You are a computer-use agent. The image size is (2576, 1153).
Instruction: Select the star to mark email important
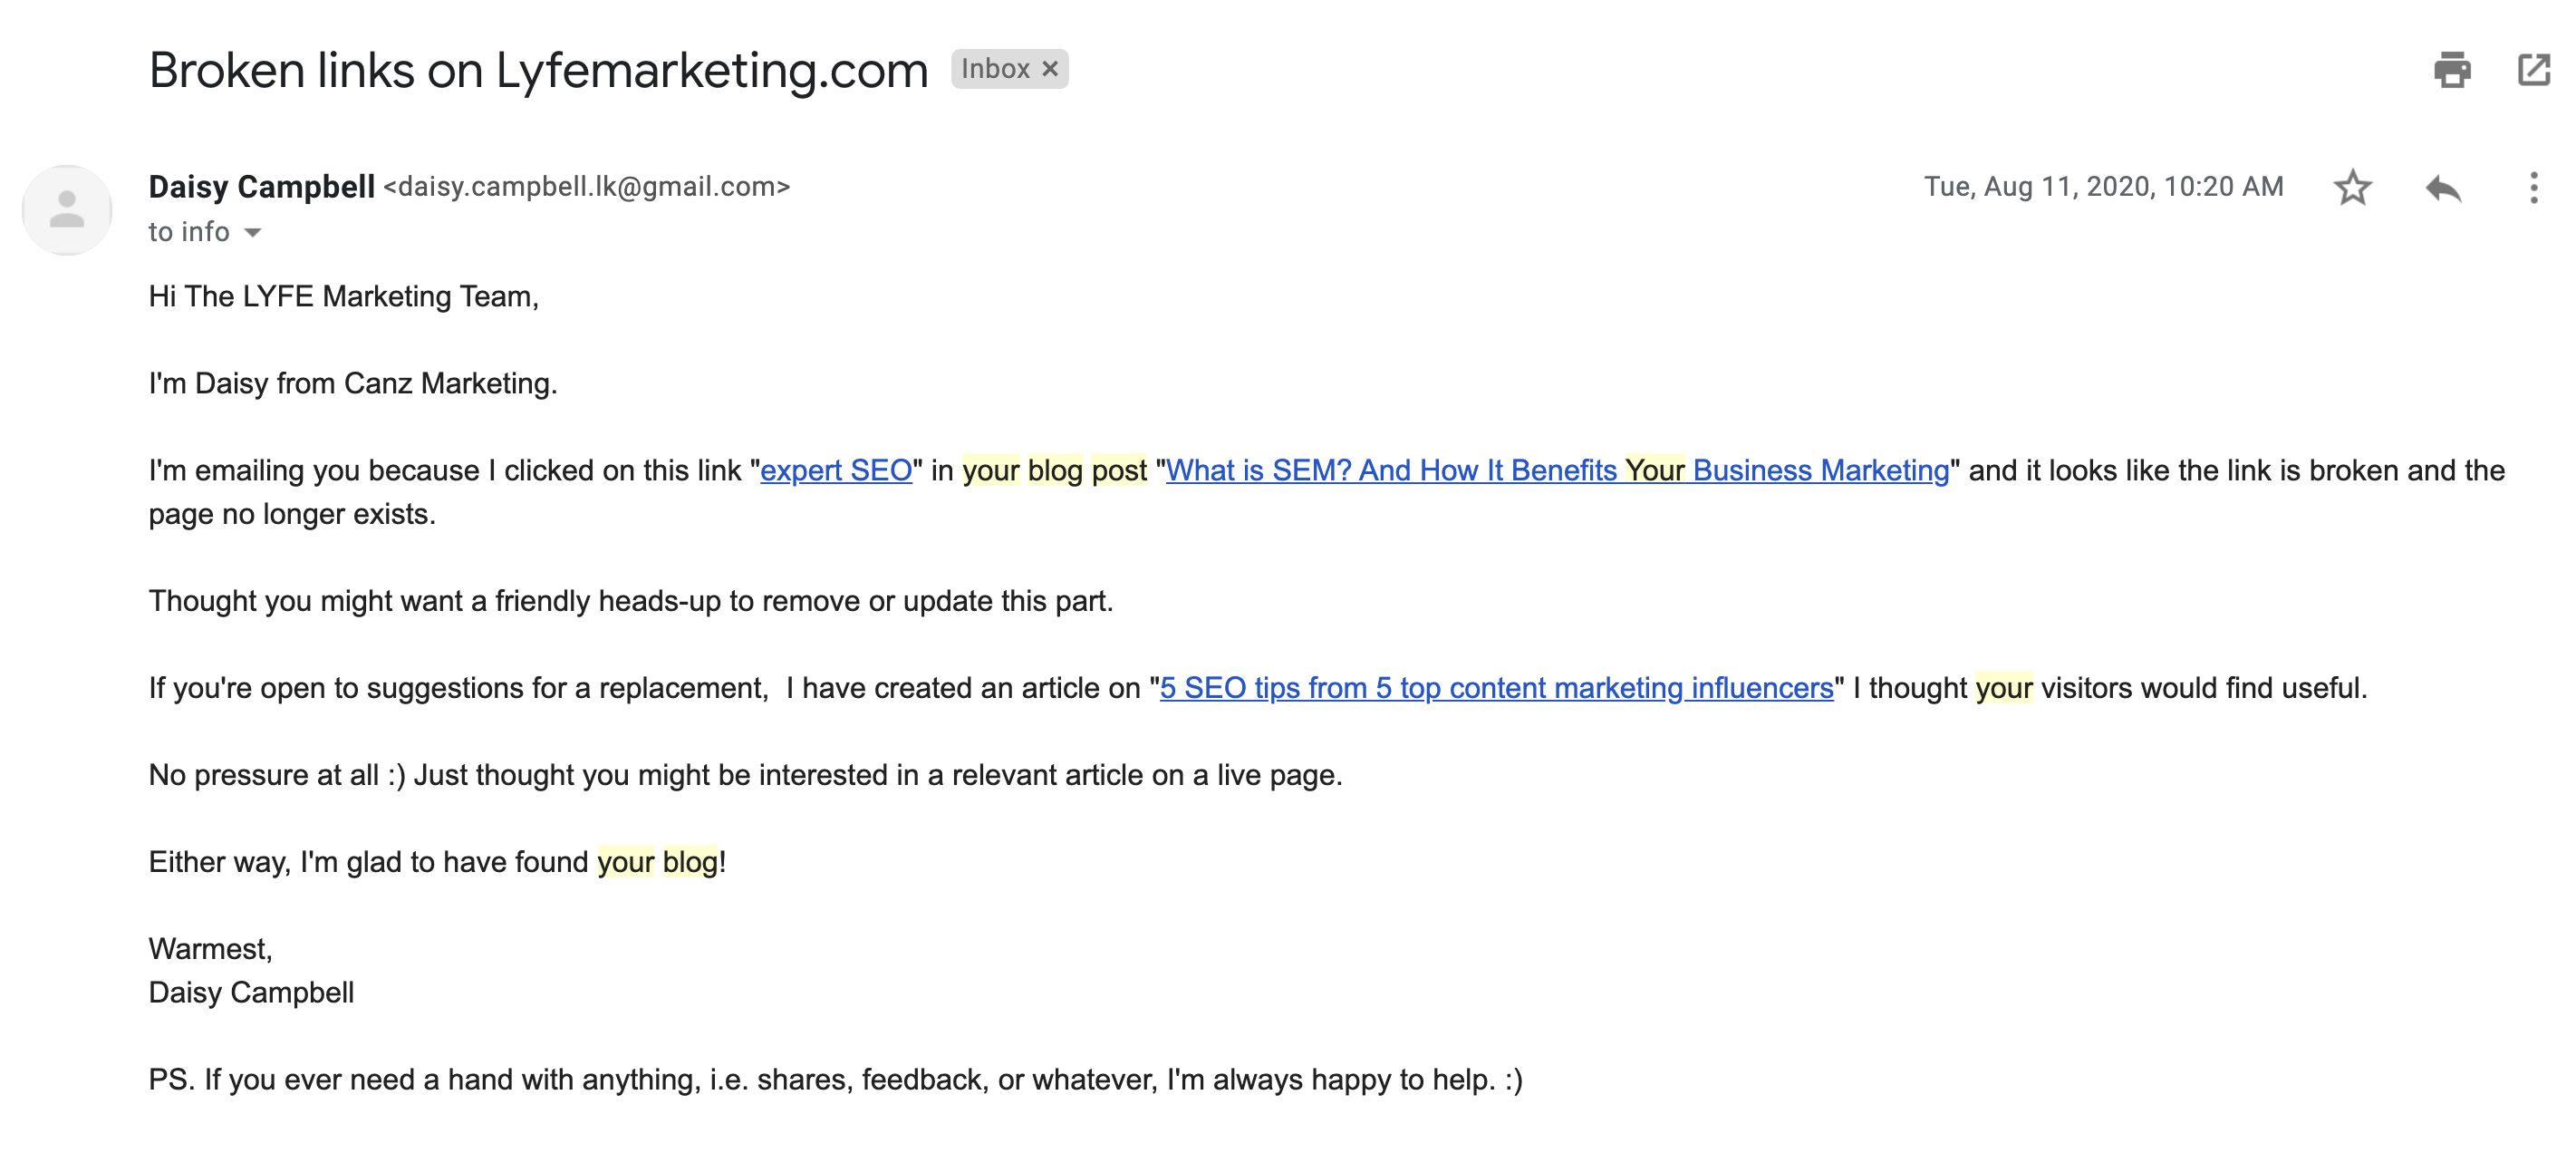point(2354,187)
